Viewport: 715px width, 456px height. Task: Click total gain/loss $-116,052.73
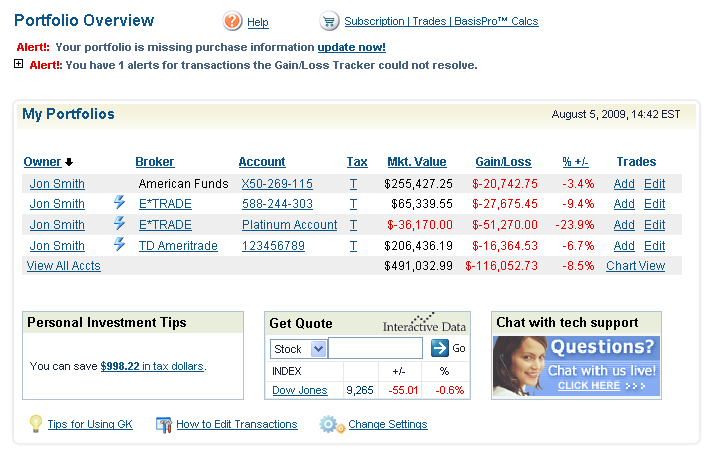point(501,266)
